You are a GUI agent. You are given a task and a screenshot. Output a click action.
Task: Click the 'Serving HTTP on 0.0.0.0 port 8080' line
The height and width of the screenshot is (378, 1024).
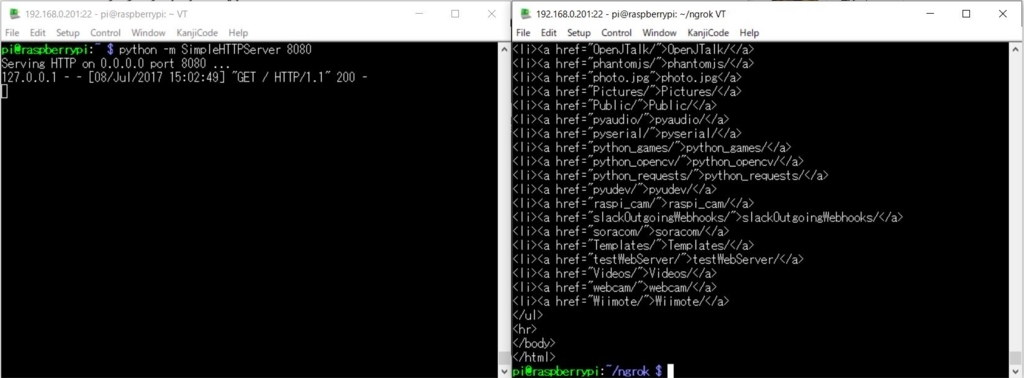click(116, 63)
